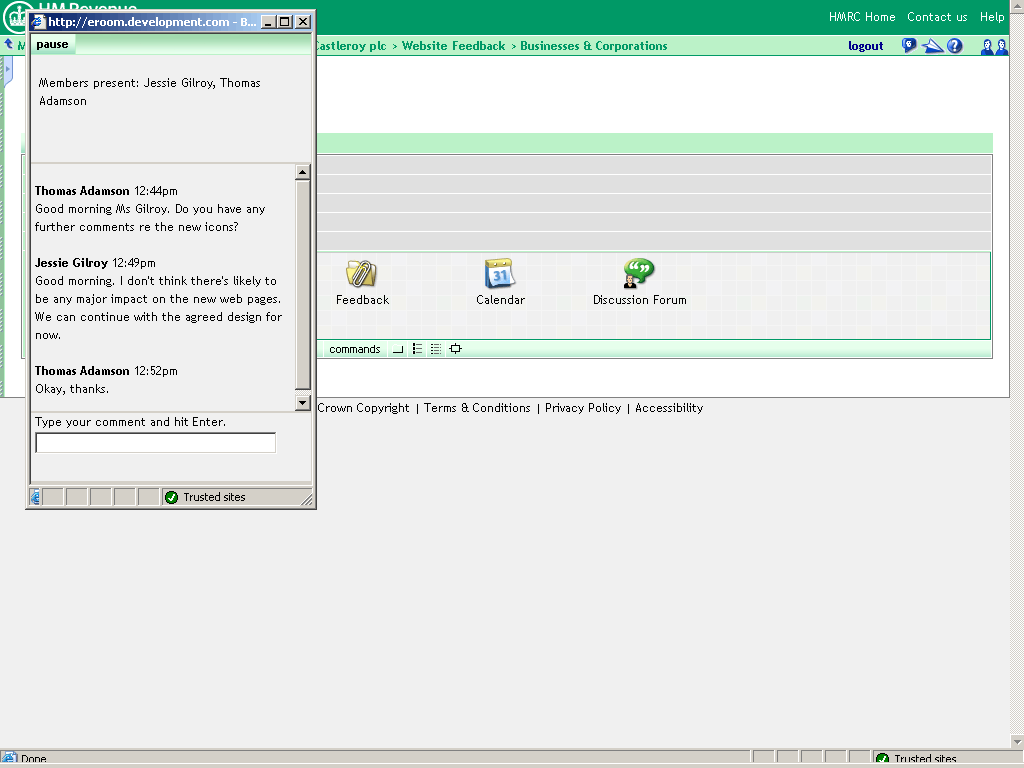Click the chat scrollbar up arrow

pyautogui.click(x=303, y=173)
